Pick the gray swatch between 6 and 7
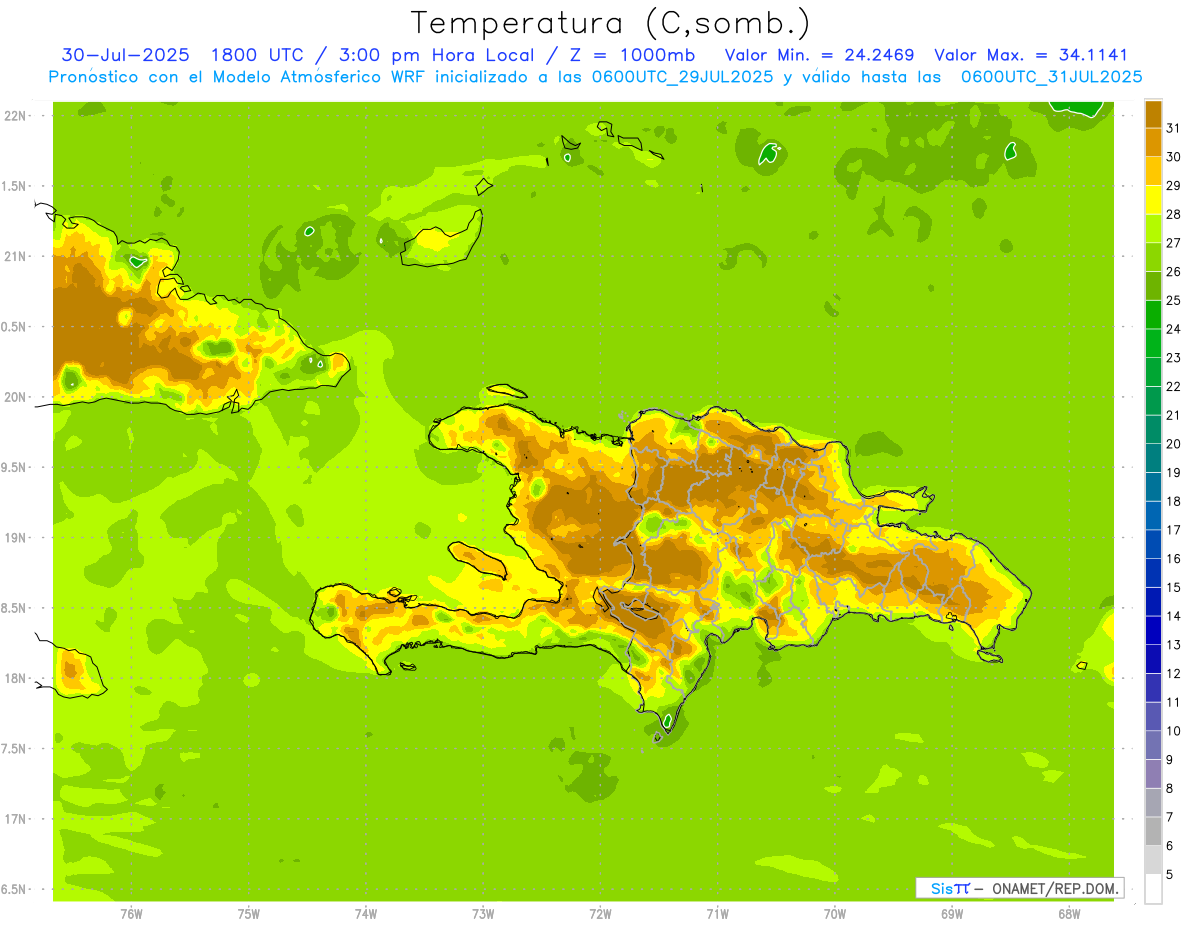This screenshot has width=1200, height=927. [1153, 831]
